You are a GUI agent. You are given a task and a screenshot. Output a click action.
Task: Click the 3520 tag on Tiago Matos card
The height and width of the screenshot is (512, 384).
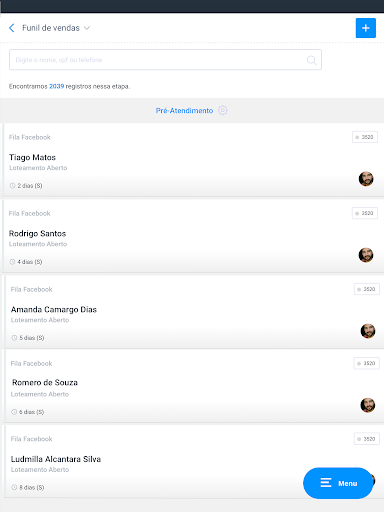[x=365, y=137]
